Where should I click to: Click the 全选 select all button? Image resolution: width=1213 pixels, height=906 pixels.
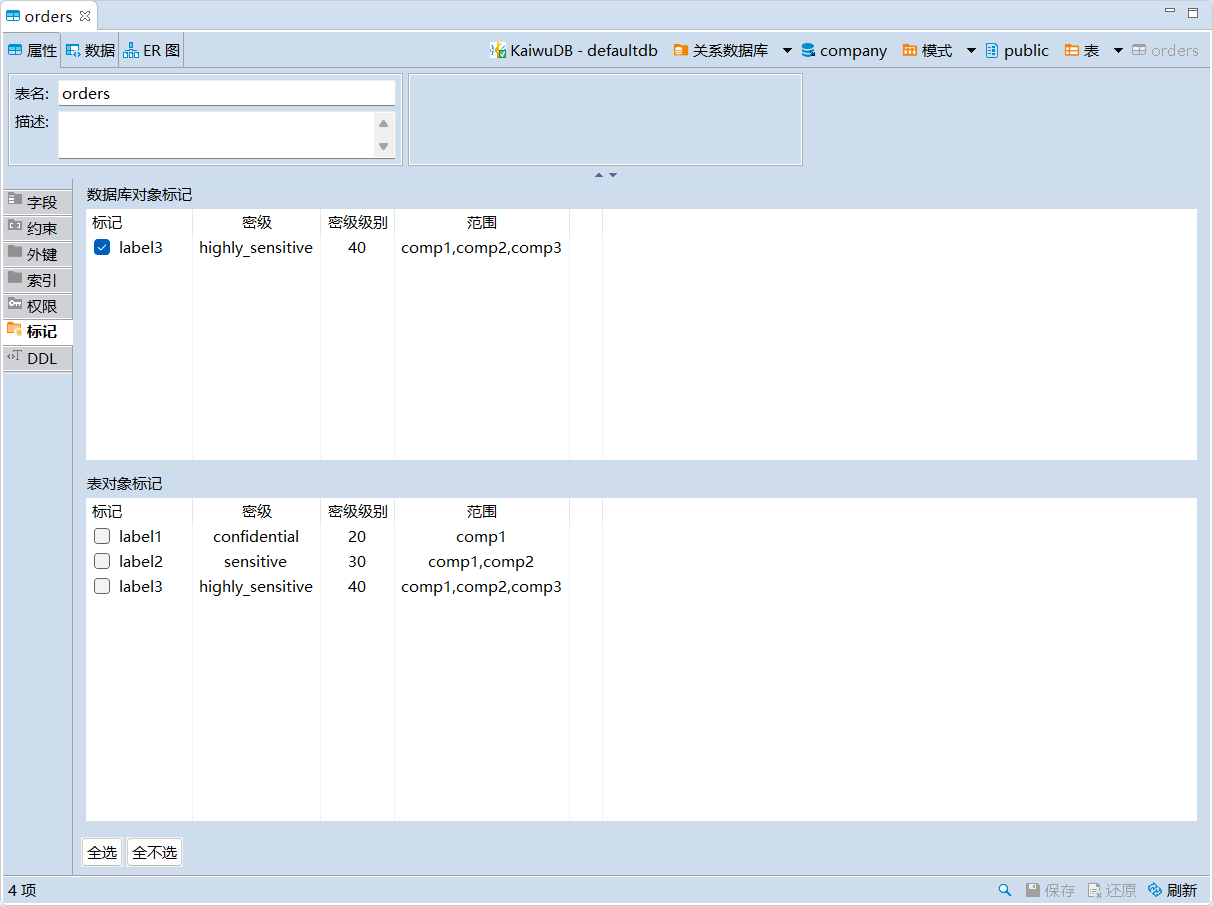coord(102,853)
